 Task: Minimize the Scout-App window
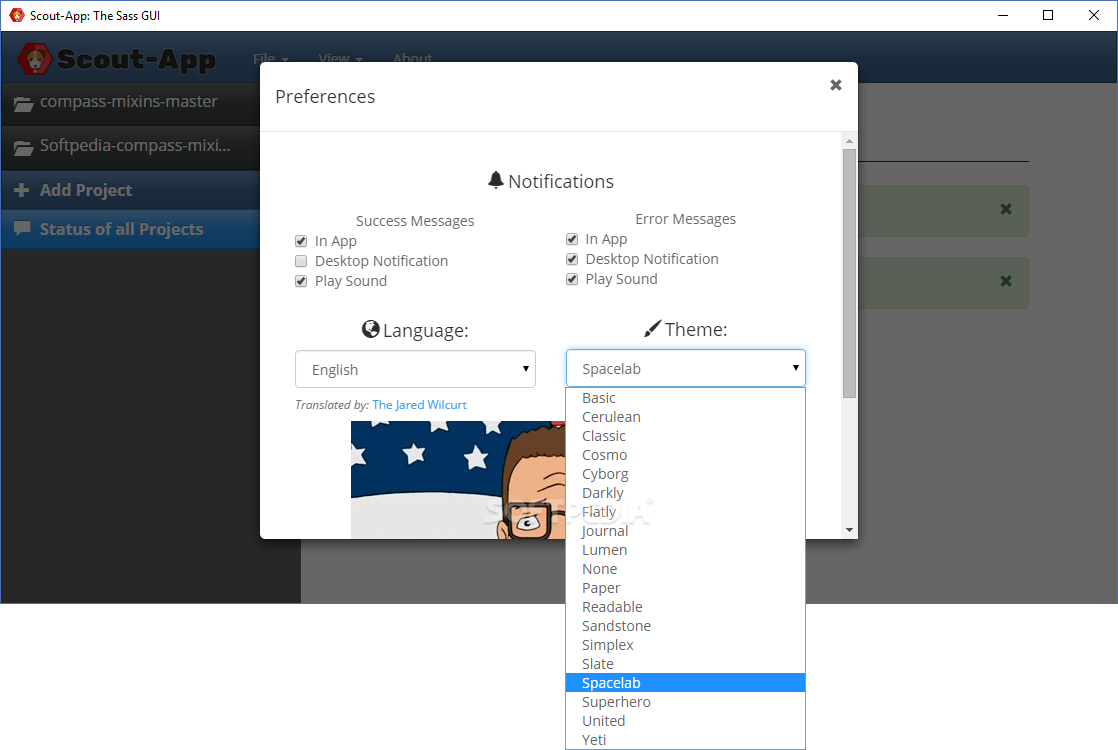point(1002,15)
